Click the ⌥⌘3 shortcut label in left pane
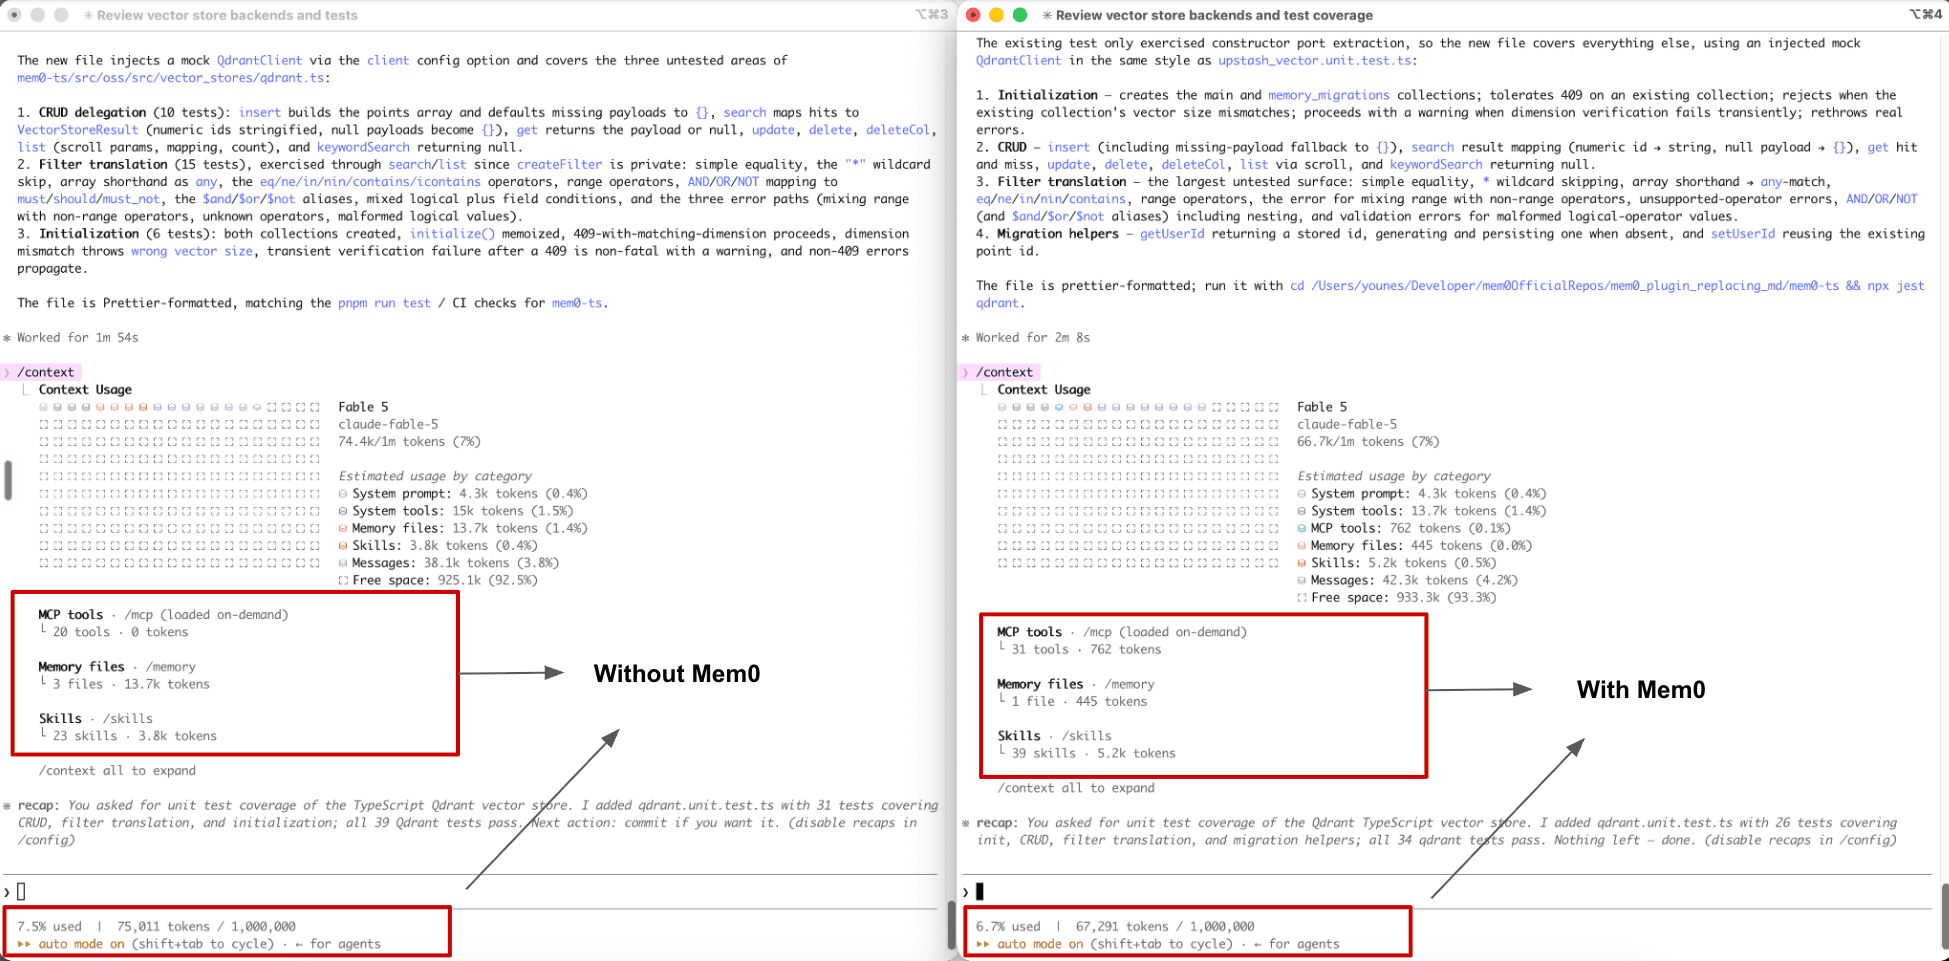 click(931, 15)
